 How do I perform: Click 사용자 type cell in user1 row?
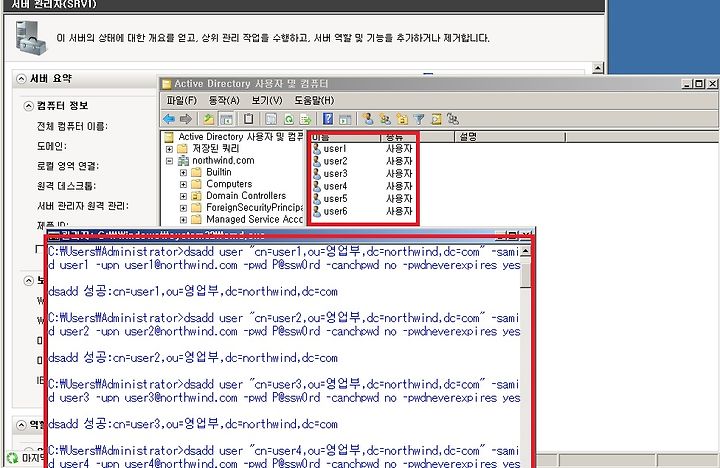(399, 149)
